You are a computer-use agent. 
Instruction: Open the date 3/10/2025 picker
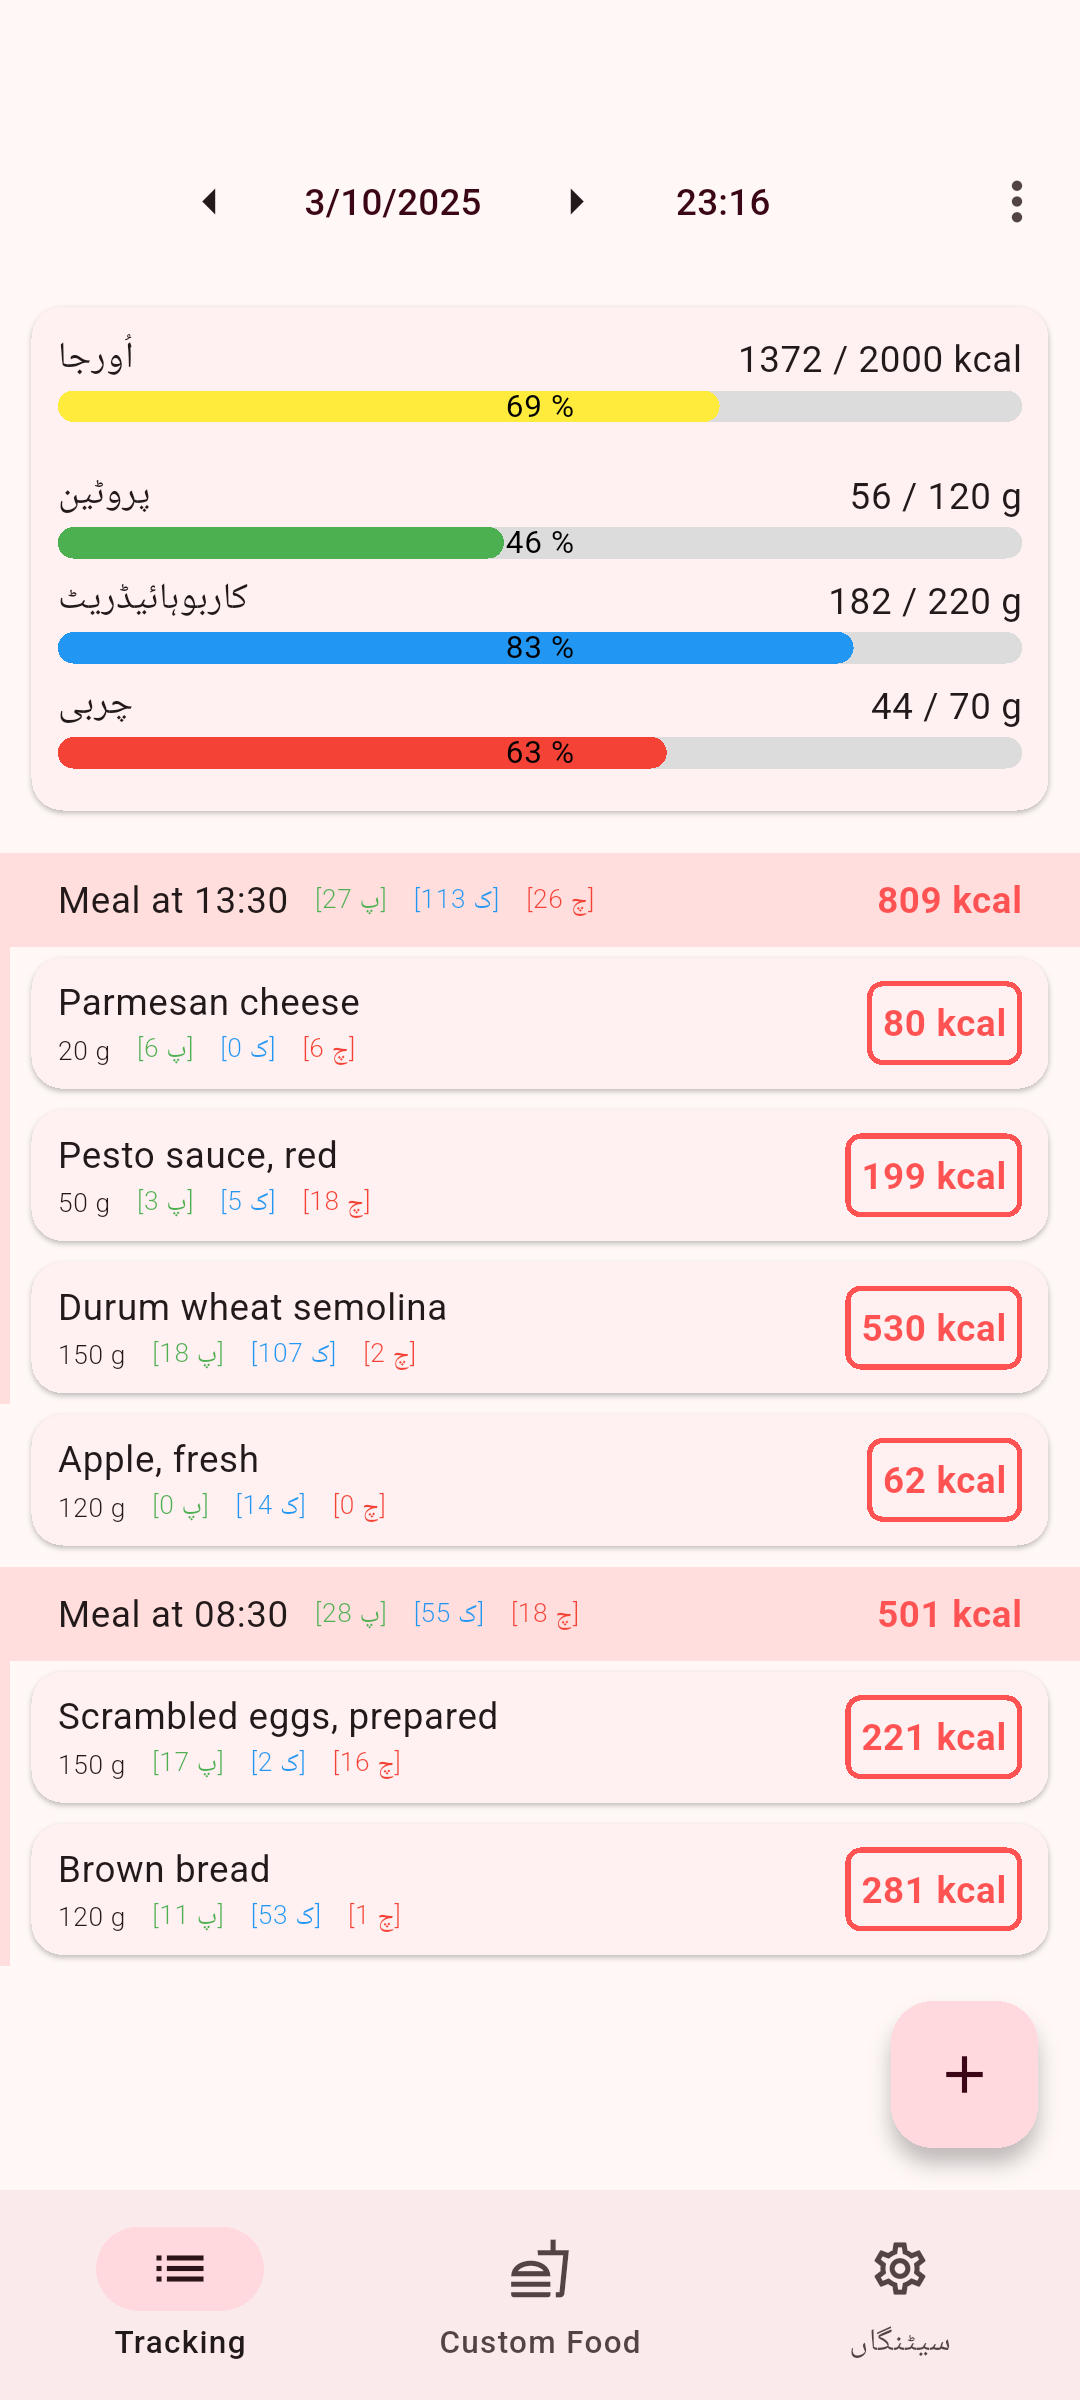(x=393, y=202)
